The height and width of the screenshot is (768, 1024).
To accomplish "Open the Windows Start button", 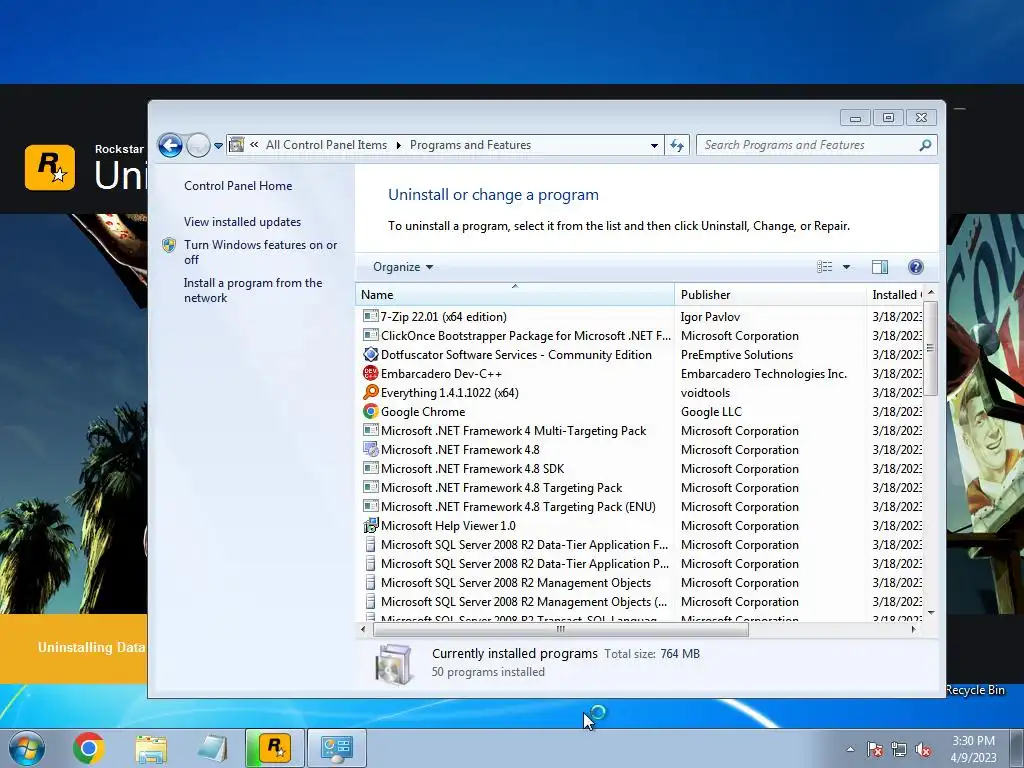I will tap(26, 748).
